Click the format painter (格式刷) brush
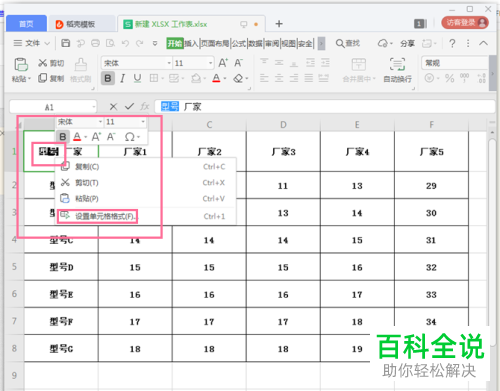 pyautogui.click(x=81, y=65)
